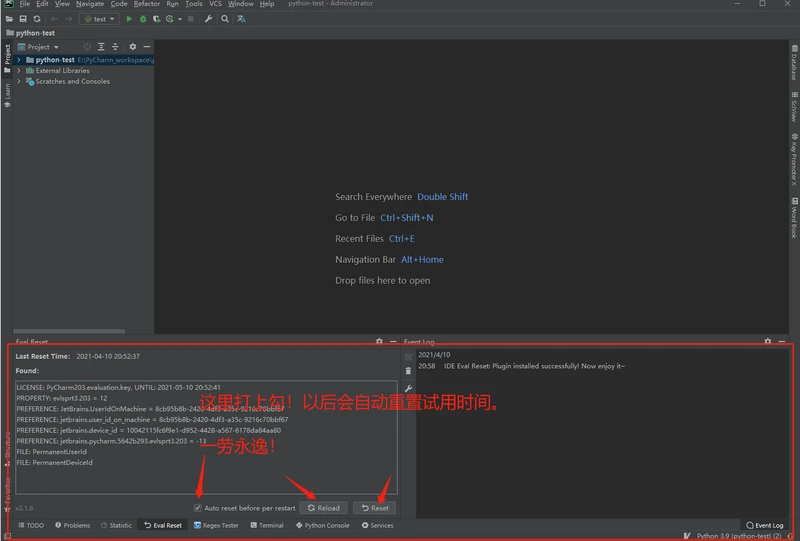Click the Reload button
This screenshot has width=800, height=541.
coord(323,508)
